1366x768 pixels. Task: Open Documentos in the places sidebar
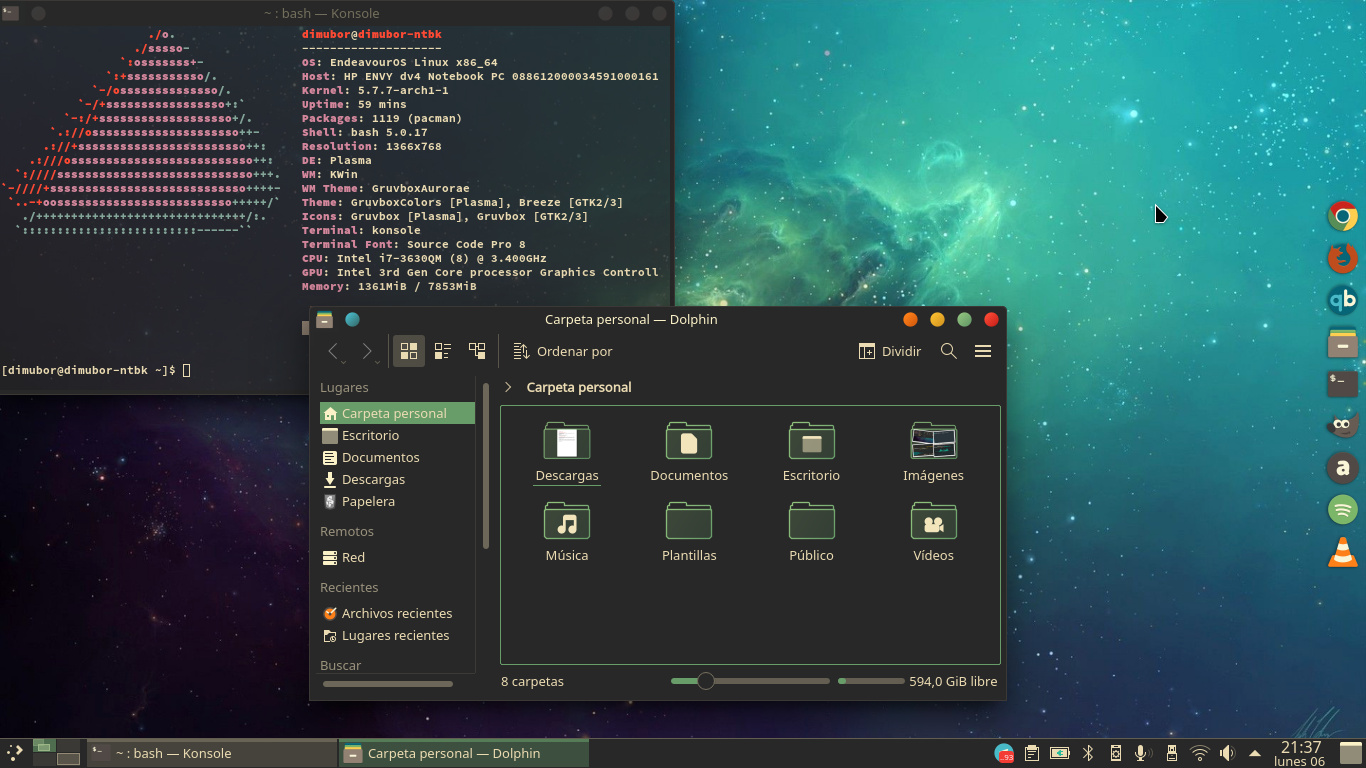(x=397, y=457)
